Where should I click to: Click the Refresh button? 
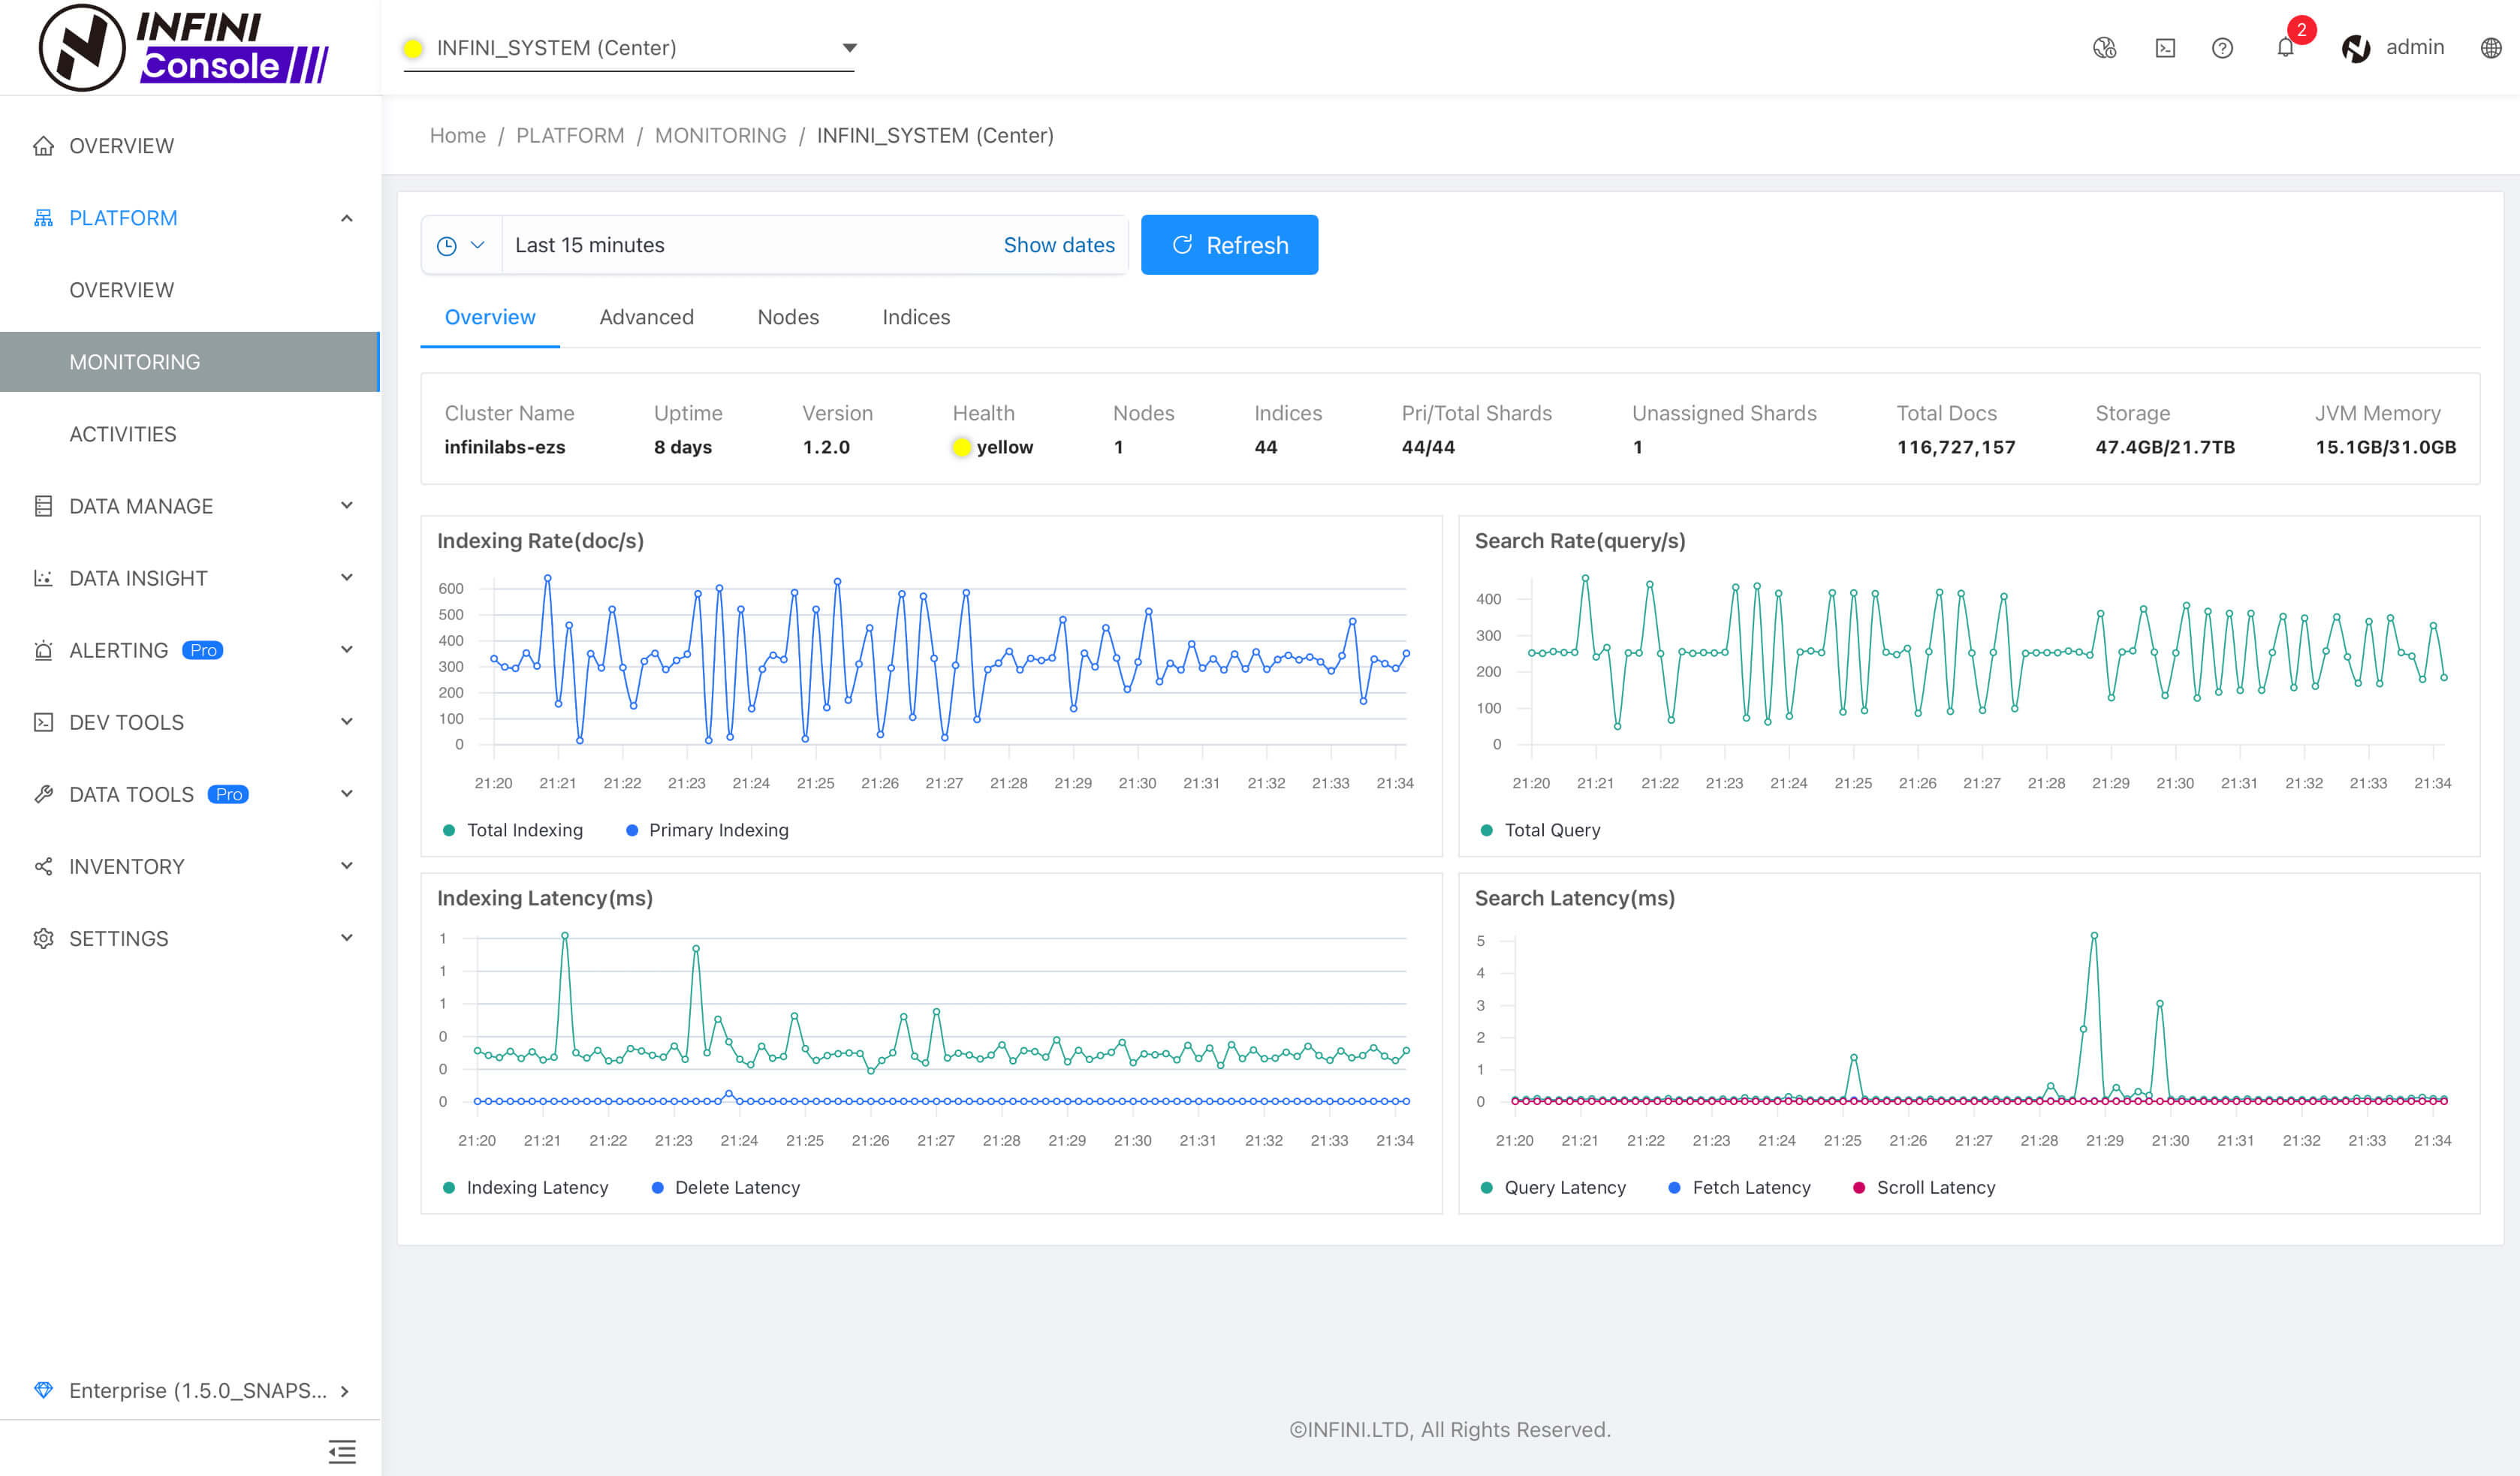(1230, 244)
